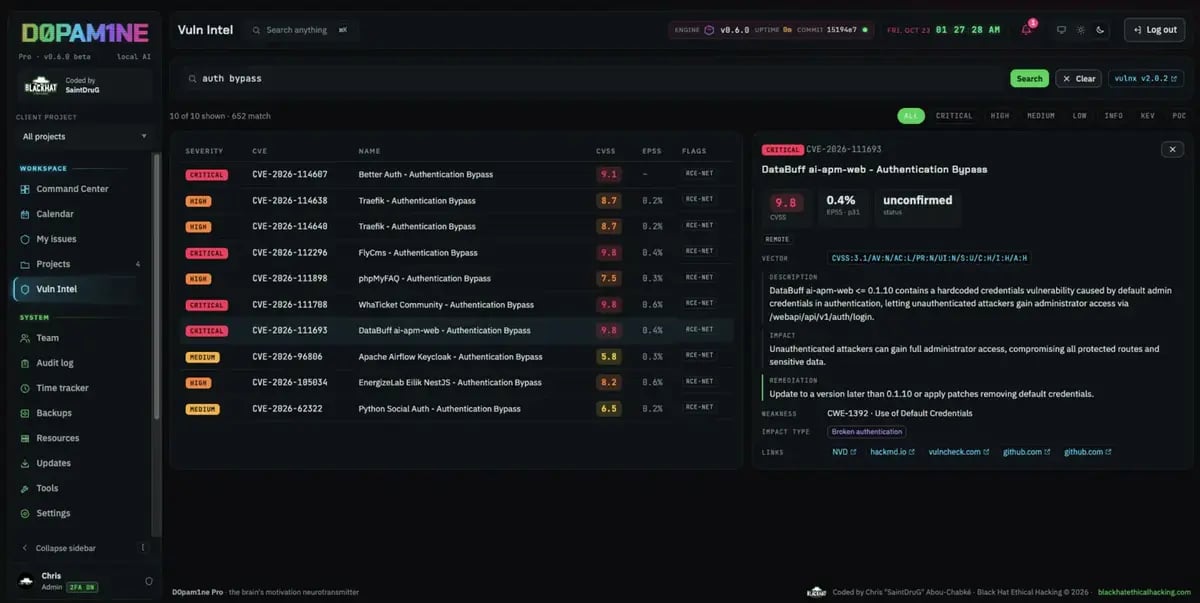Click the Vuln Intel shield icon
This screenshot has height=603, width=1200.
coord(26,289)
